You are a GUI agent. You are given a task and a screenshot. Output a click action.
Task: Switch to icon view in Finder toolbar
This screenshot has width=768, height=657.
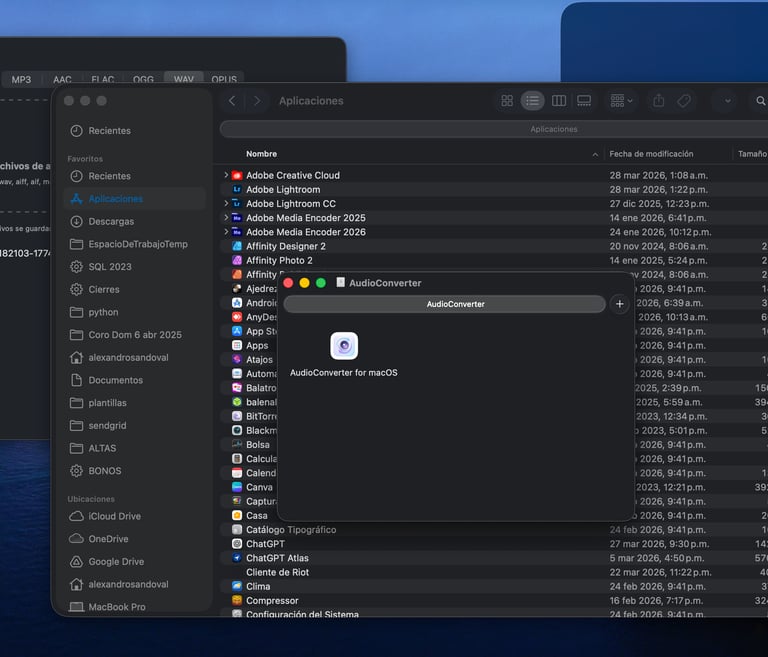click(x=507, y=101)
